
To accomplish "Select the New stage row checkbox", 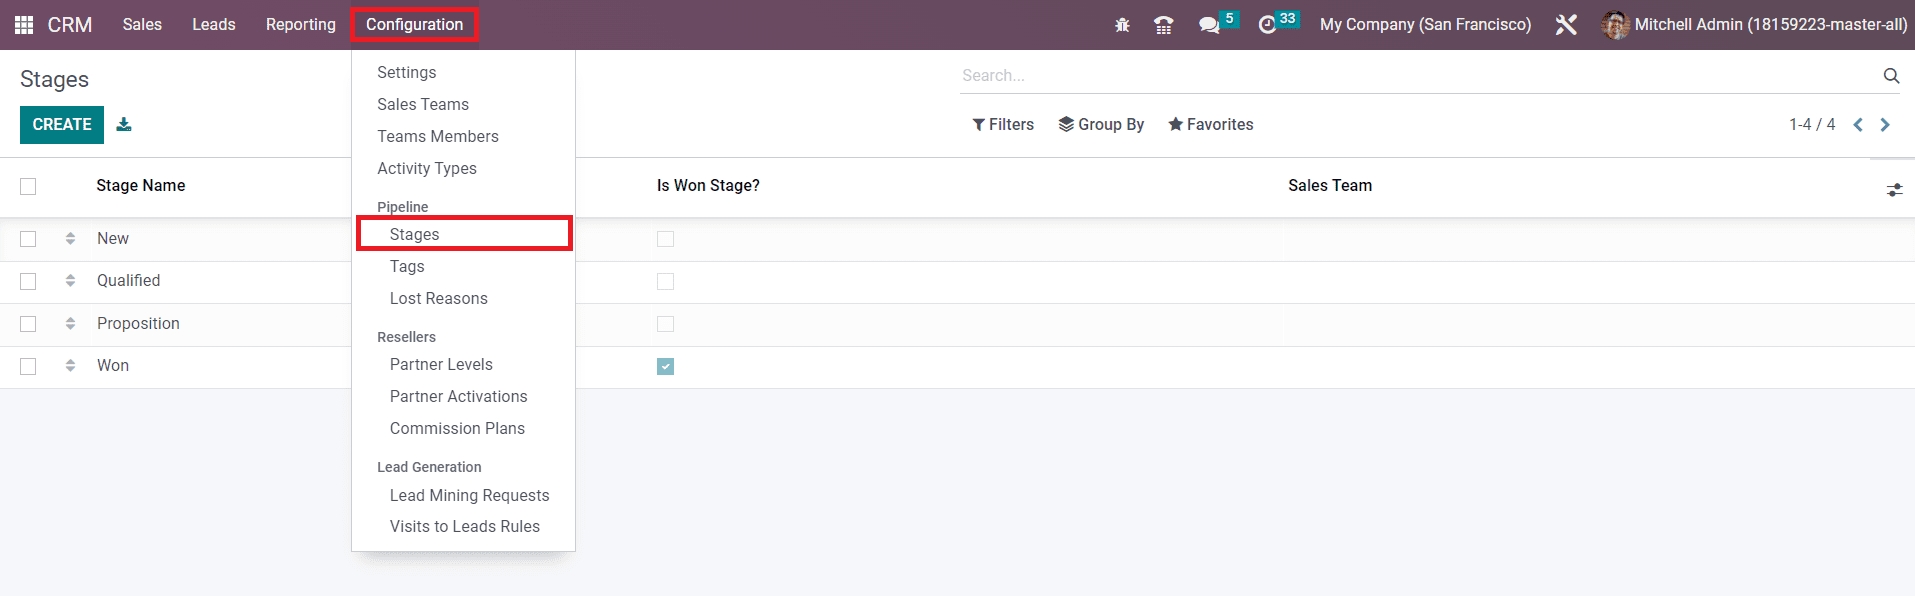I will (28, 239).
